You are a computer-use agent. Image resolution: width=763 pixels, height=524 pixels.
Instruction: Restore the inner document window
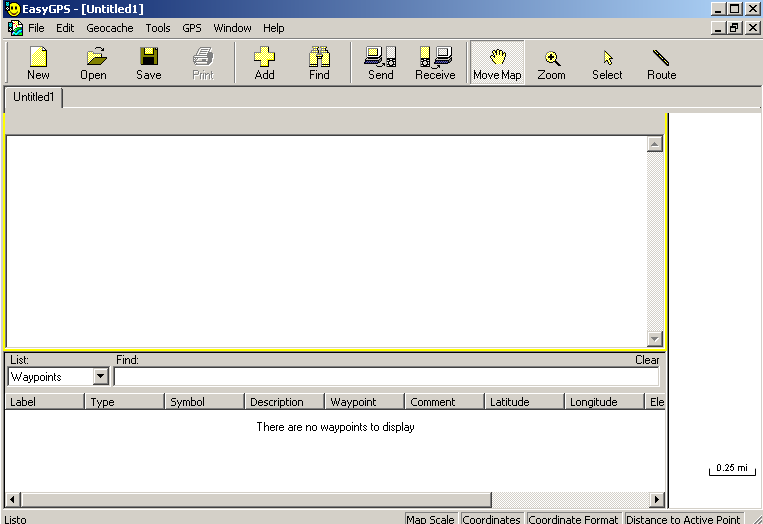[x=734, y=28]
